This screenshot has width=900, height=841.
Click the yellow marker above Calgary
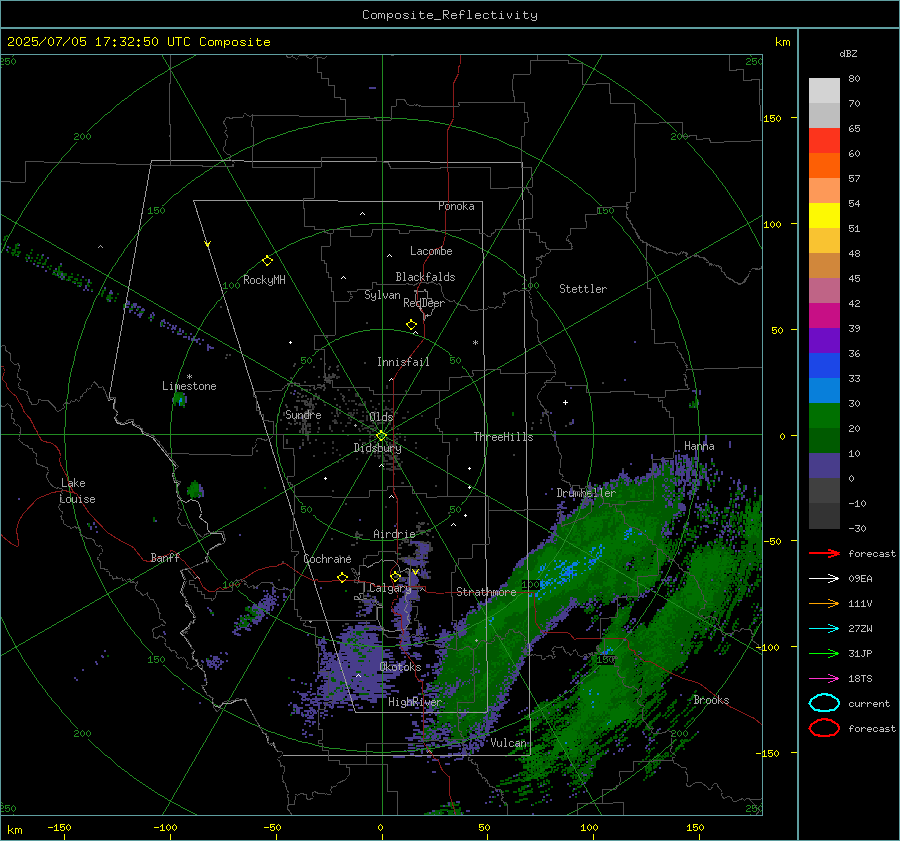pos(395,576)
